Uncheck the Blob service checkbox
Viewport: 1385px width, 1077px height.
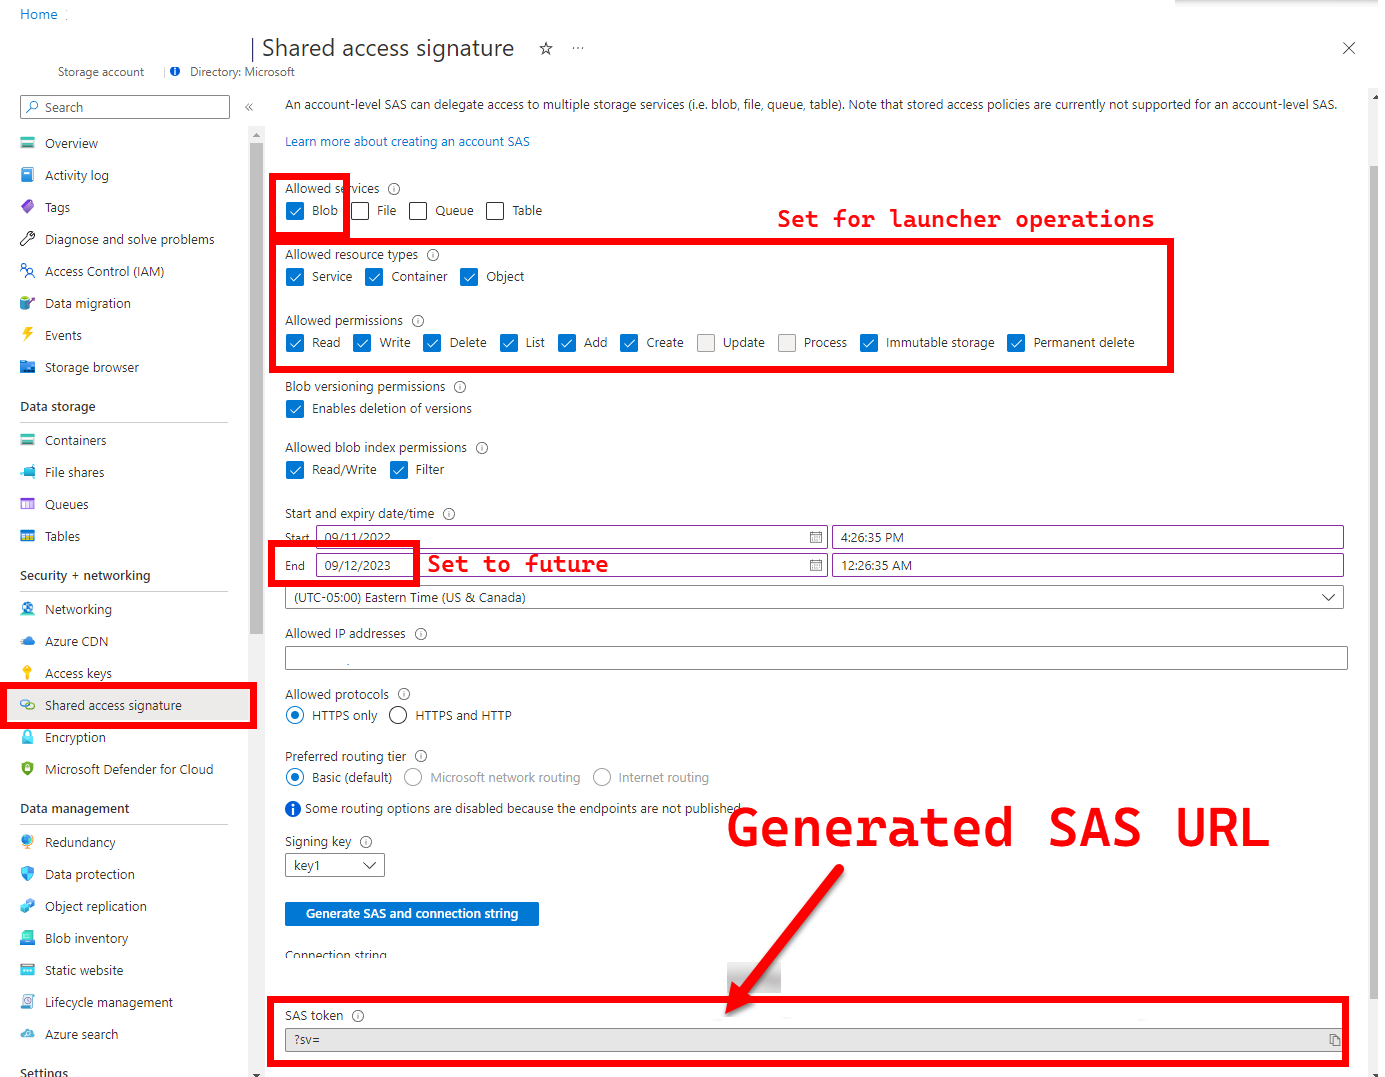point(295,211)
